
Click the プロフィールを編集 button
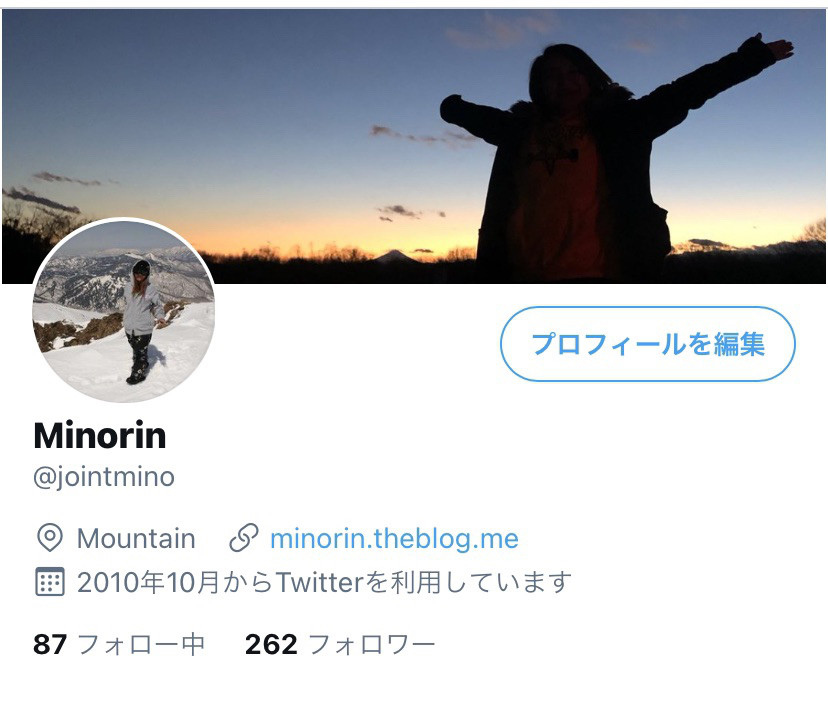click(647, 344)
